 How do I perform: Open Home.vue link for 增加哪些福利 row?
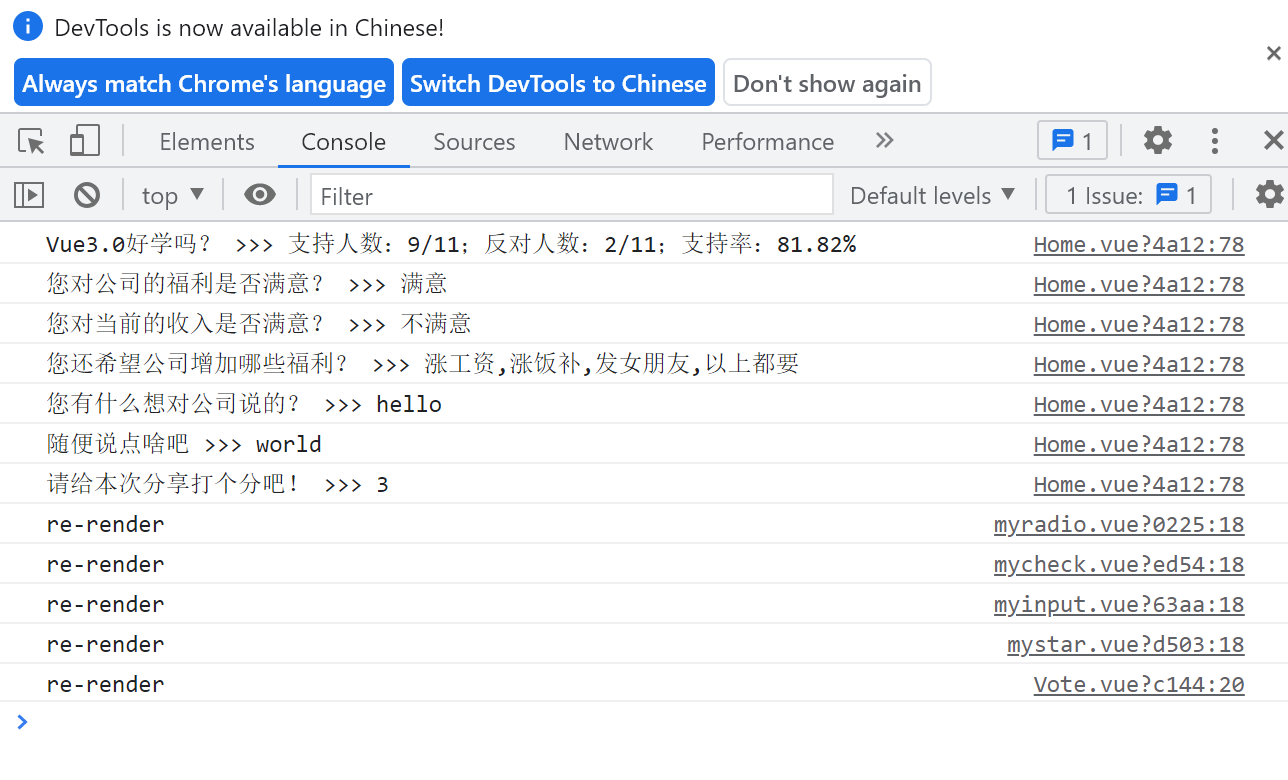[1139, 365]
